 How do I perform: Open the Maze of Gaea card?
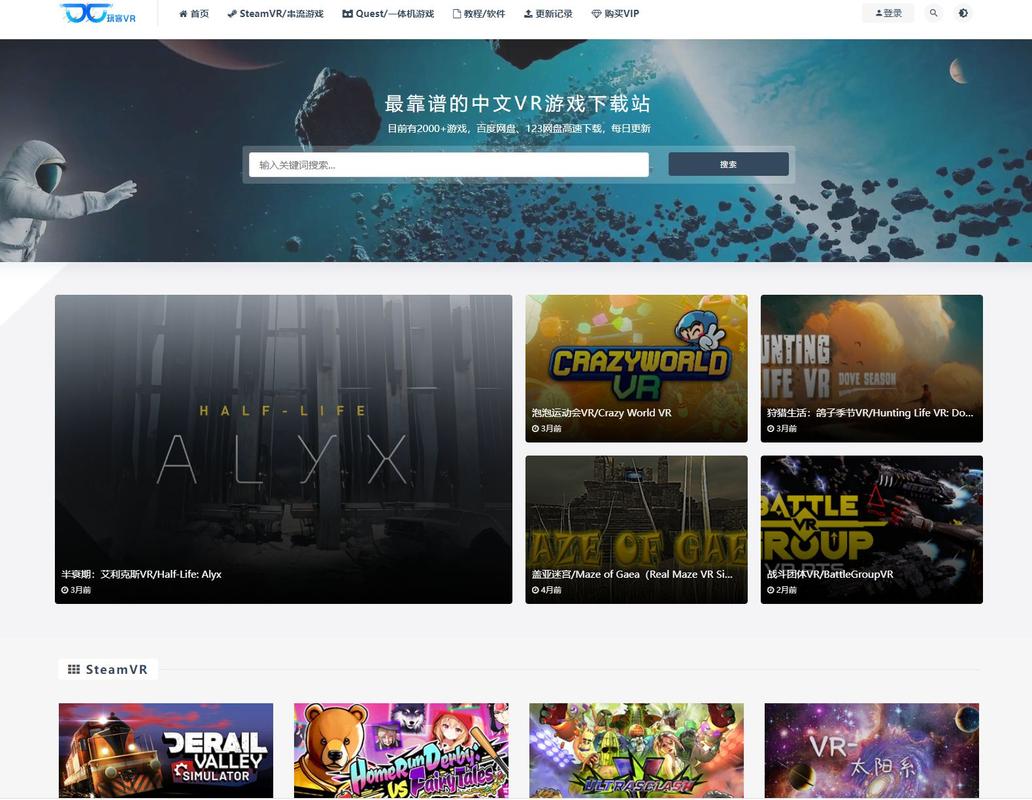pos(636,530)
